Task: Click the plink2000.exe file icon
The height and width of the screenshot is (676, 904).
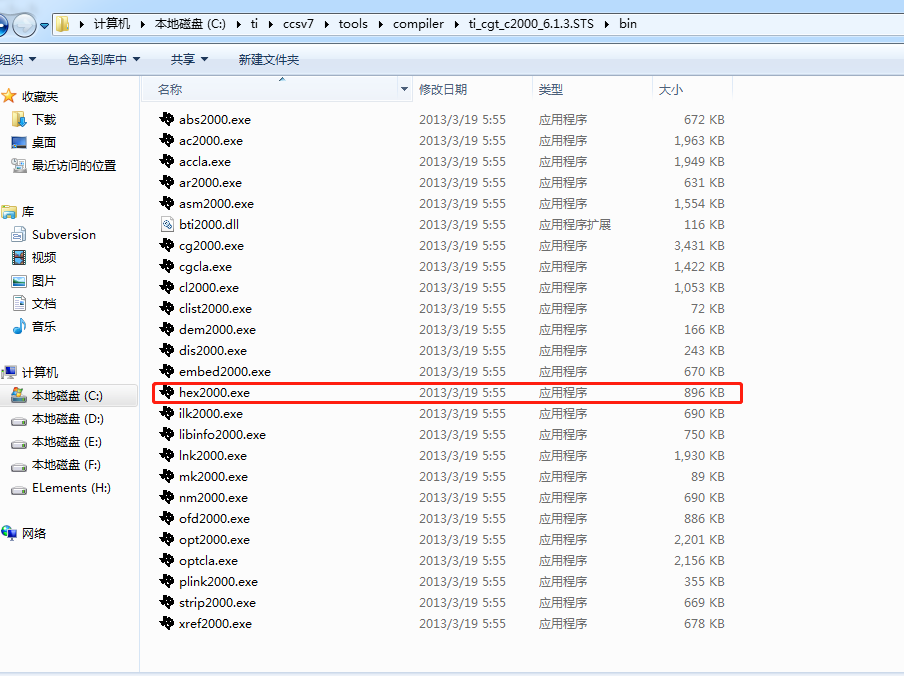Action: [x=167, y=581]
